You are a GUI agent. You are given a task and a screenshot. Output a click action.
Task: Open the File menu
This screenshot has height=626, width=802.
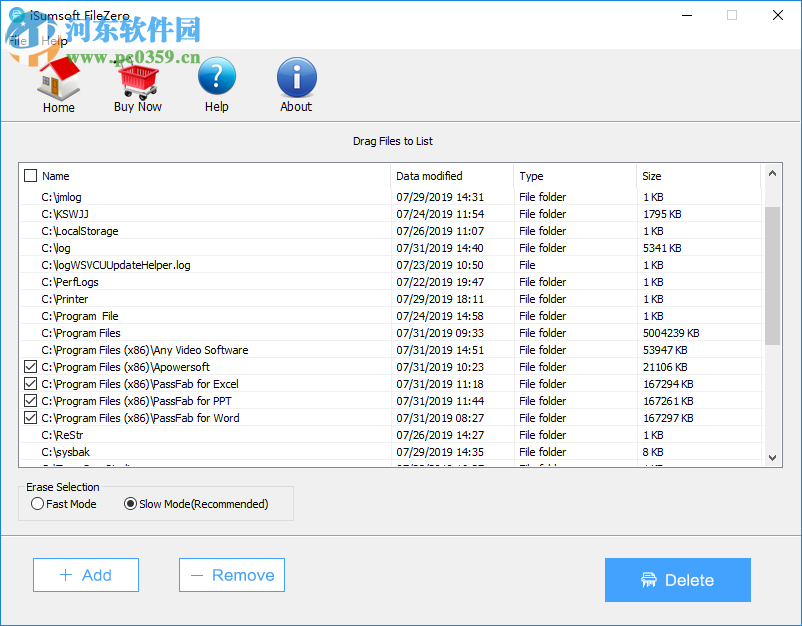point(16,41)
